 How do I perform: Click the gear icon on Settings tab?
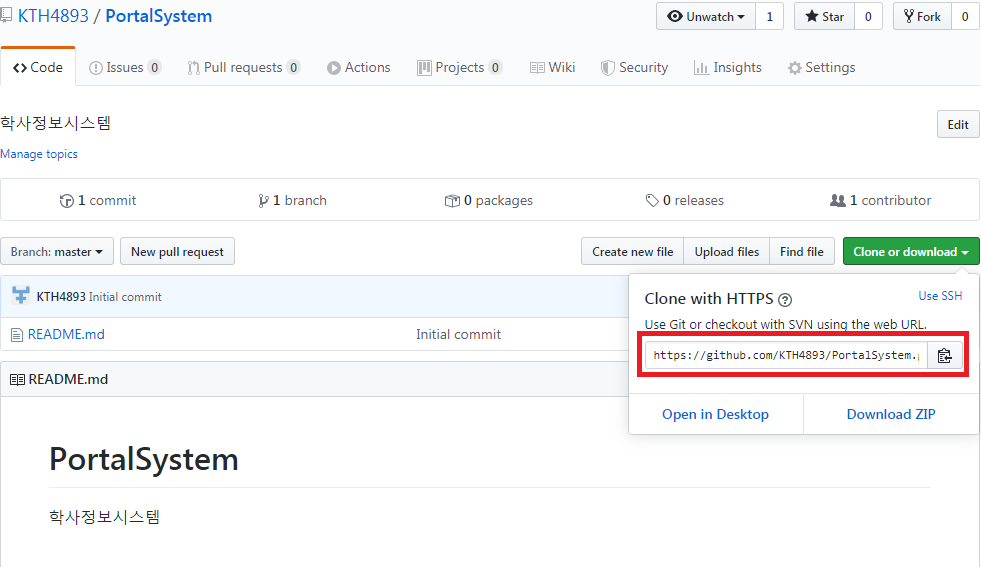point(795,68)
